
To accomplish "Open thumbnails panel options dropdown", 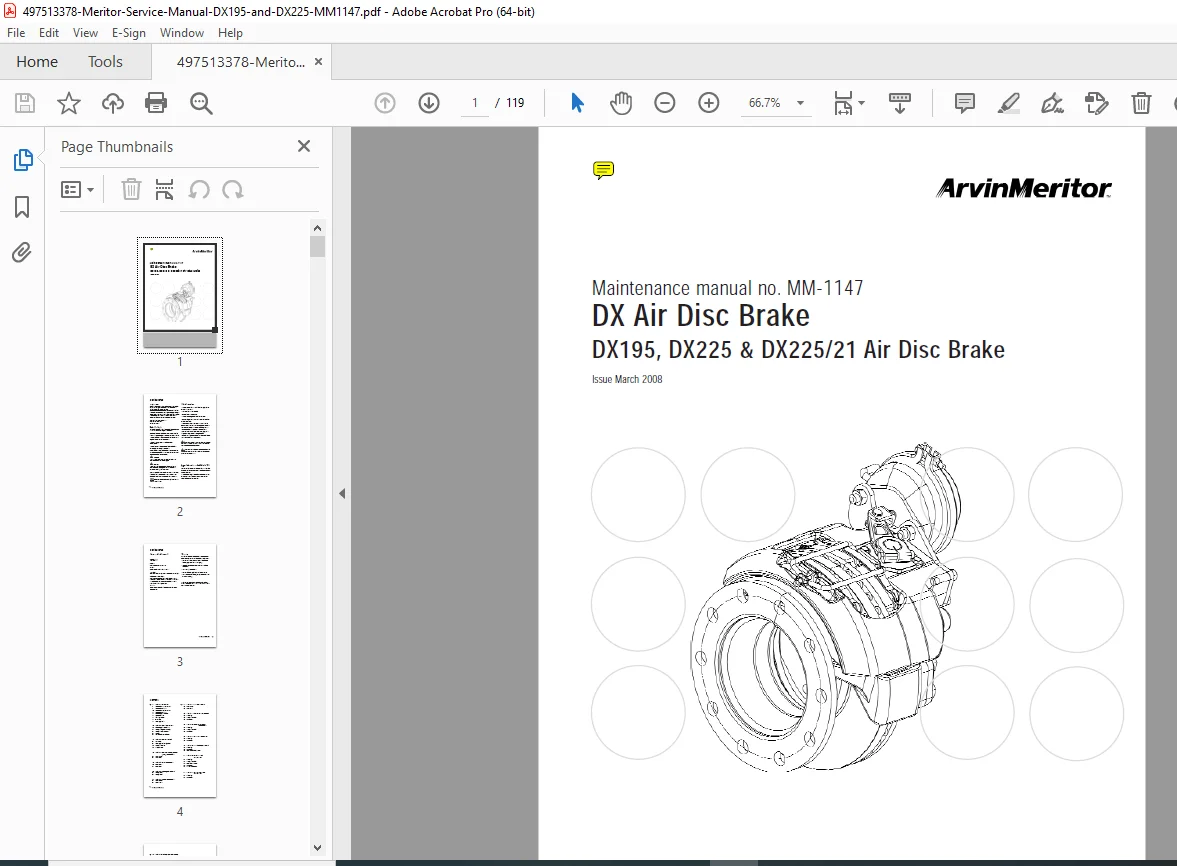I will tap(77, 190).
